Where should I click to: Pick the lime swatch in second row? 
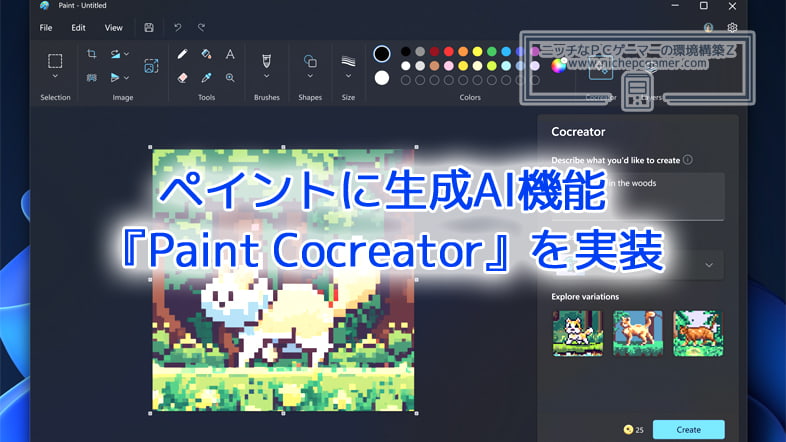point(492,66)
